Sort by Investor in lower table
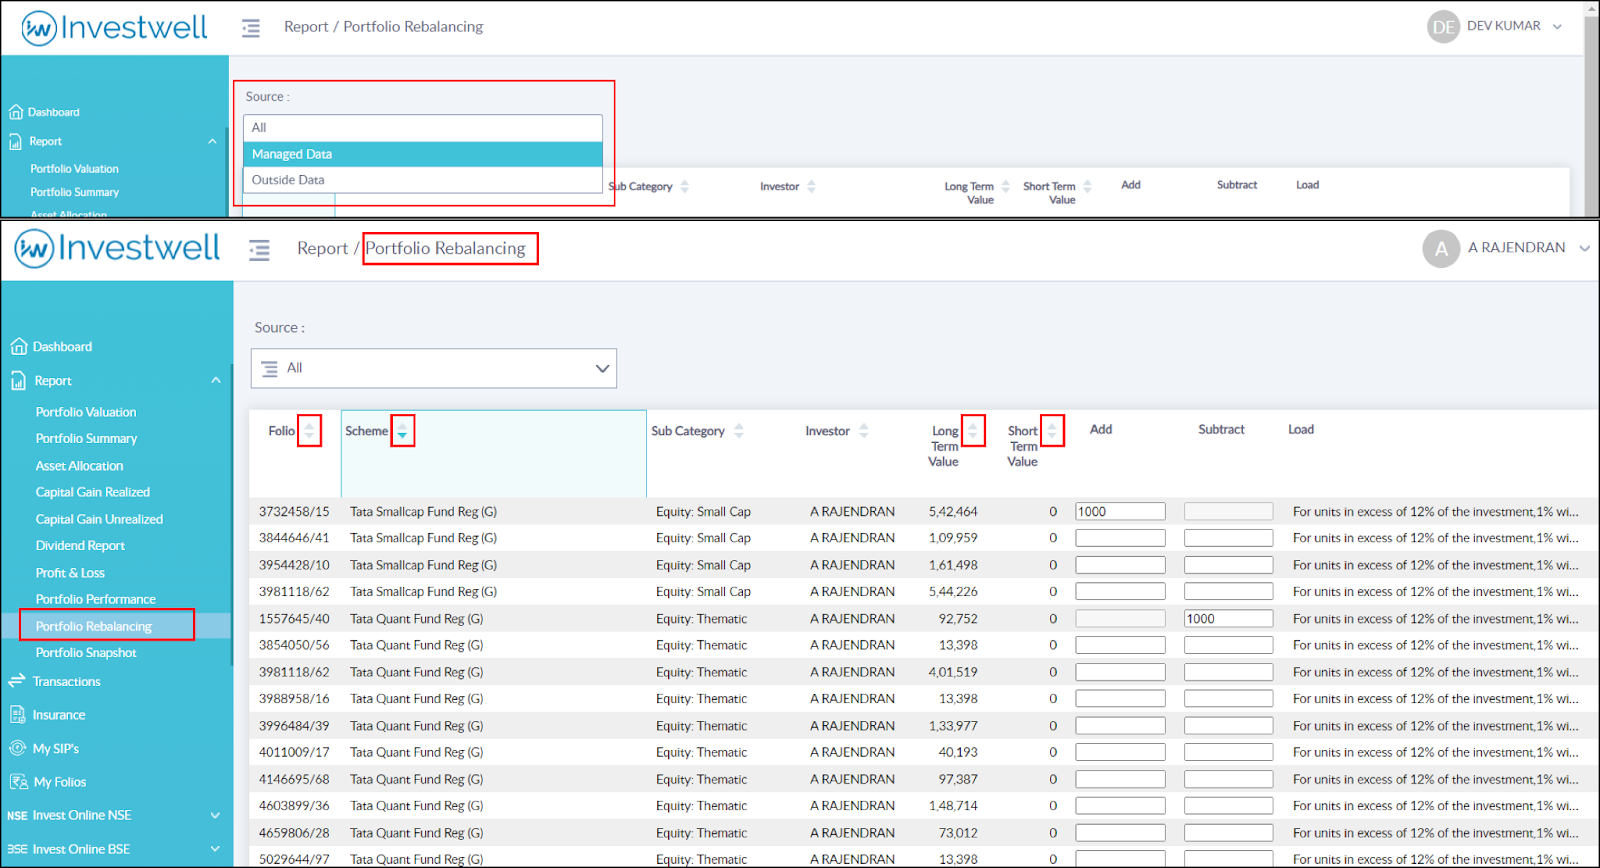The width and height of the screenshot is (1600, 868). (864, 431)
